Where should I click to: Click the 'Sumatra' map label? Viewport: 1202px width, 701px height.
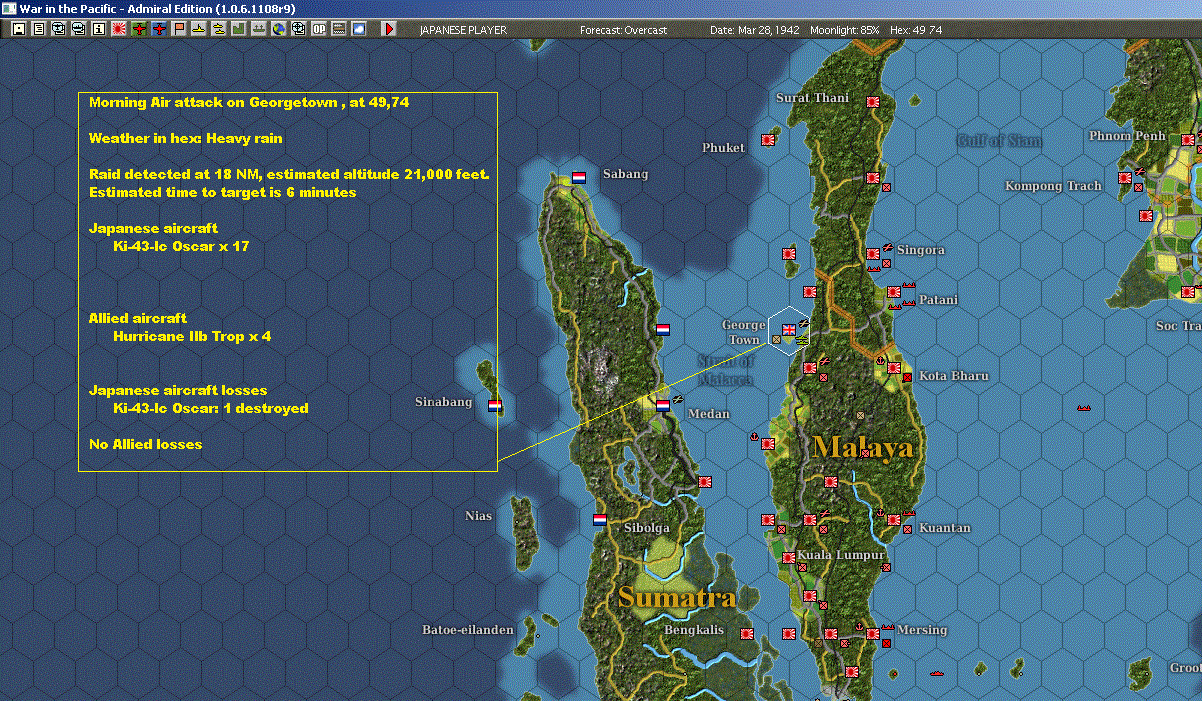tap(677, 598)
